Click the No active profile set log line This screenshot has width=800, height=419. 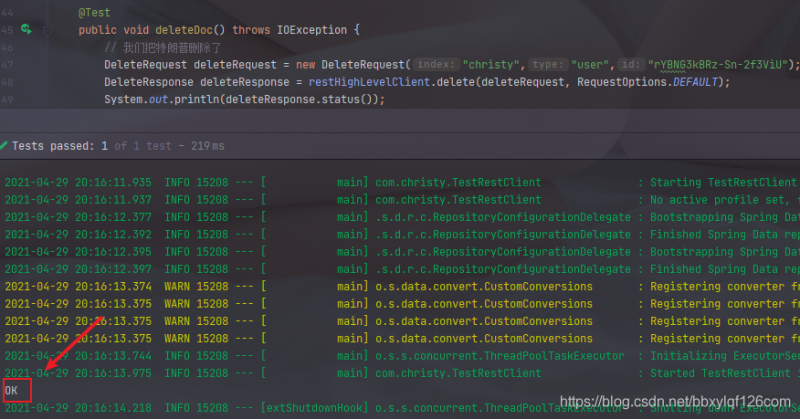click(x=402, y=200)
